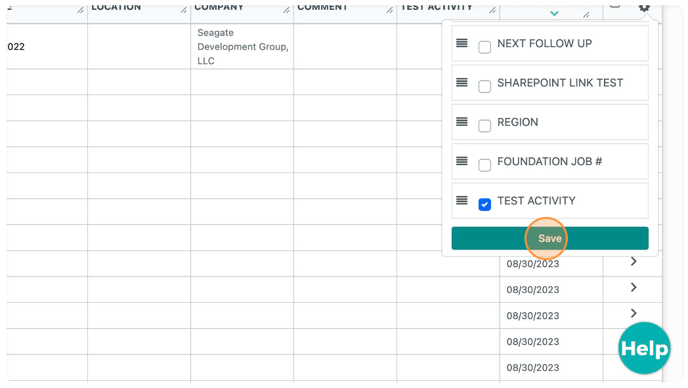This screenshot has height=388, width=688.
Task: Grab the REGION row reorder handle
Action: [462, 122]
